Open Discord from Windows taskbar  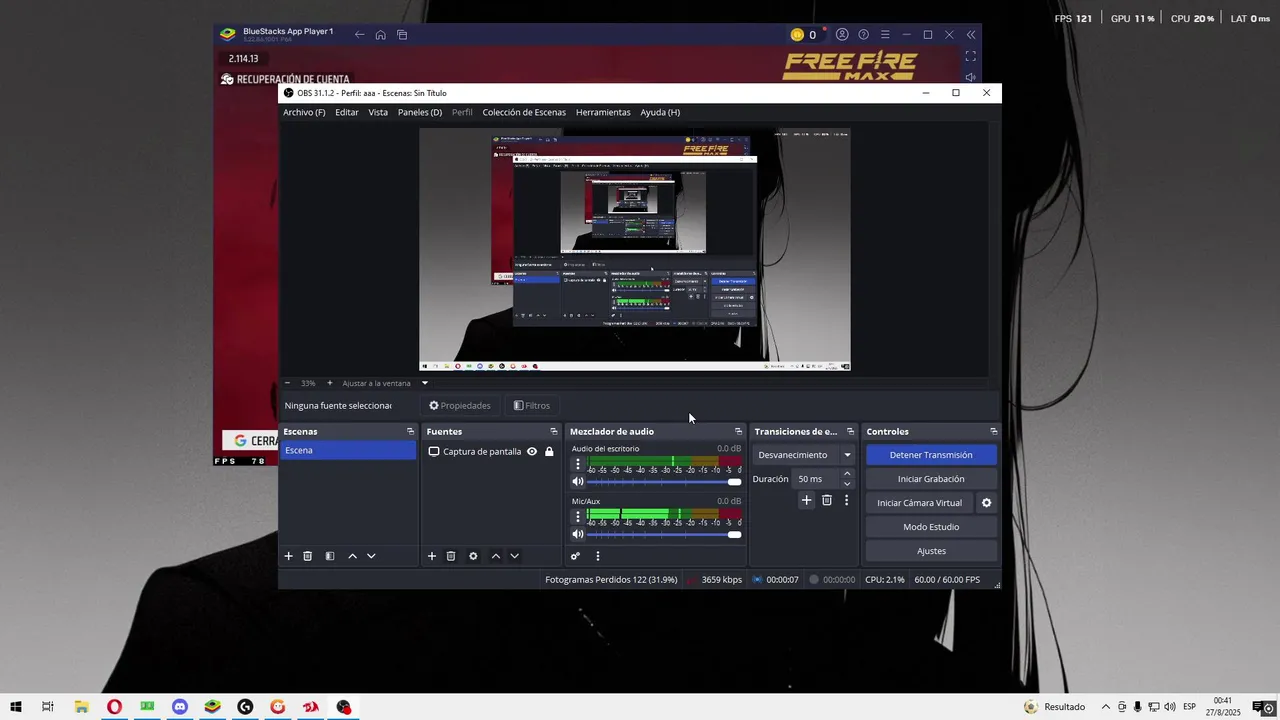coord(180,707)
